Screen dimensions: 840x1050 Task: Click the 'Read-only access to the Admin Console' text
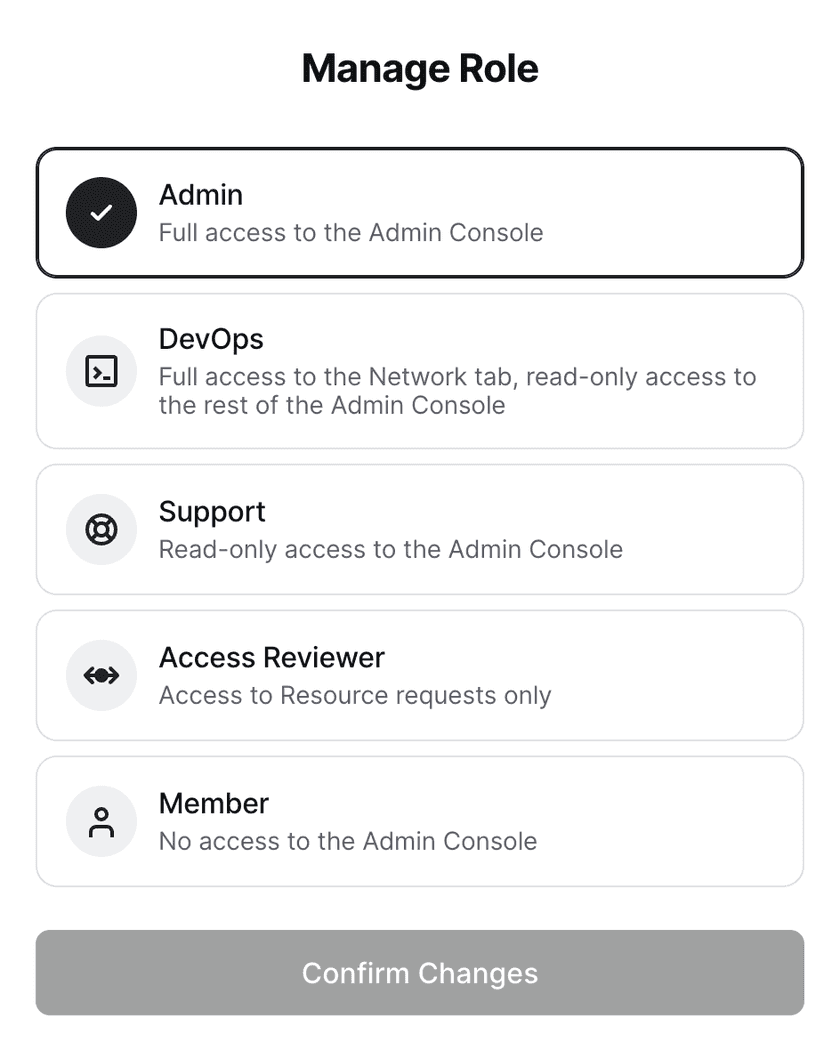coord(391,550)
